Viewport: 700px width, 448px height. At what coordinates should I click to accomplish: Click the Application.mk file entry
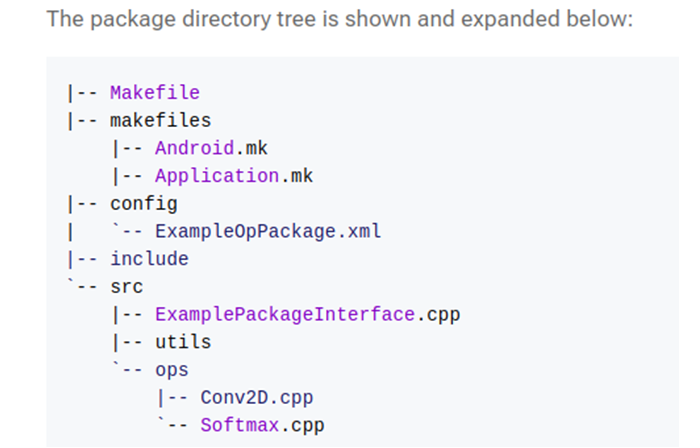click(x=233, y=176)
